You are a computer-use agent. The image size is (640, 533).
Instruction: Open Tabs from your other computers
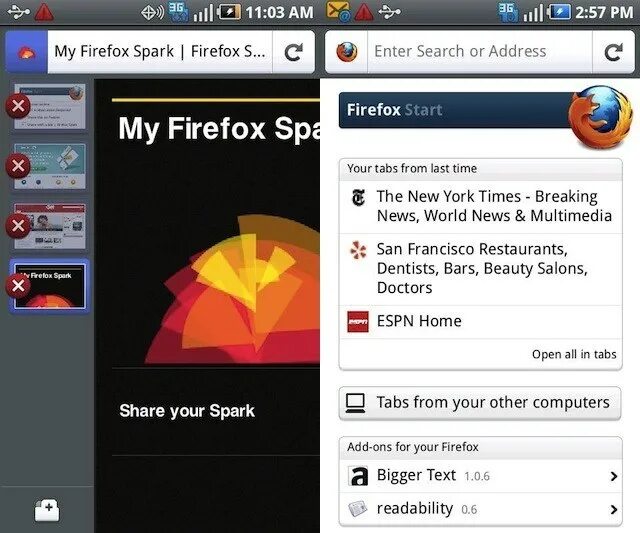[480, 403]
